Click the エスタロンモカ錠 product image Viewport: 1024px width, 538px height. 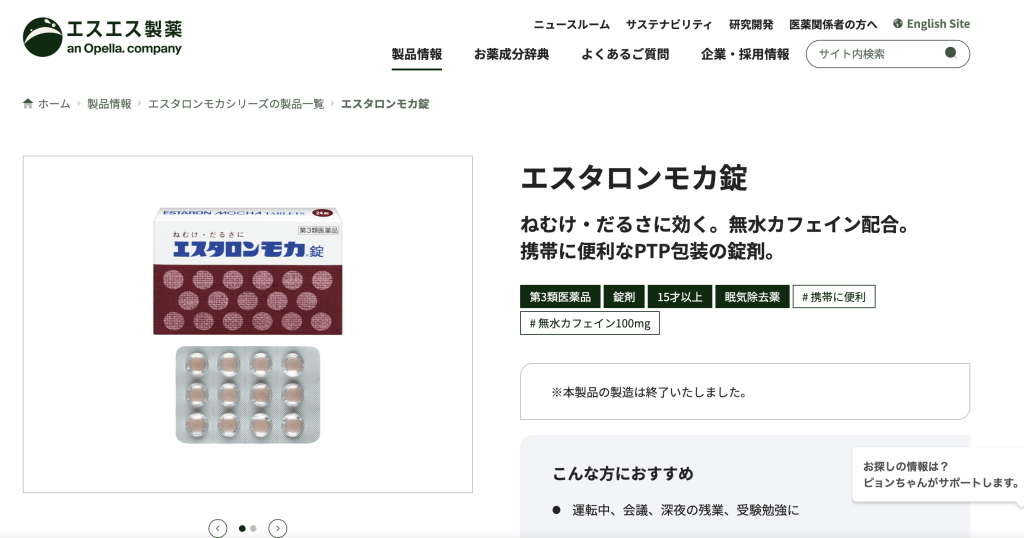pos(248,324)
